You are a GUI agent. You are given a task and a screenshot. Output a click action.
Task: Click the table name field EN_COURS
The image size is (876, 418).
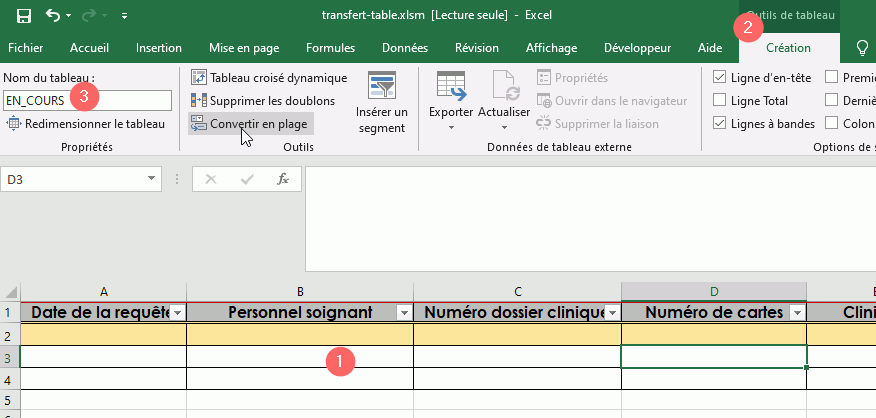coord(87,101)
